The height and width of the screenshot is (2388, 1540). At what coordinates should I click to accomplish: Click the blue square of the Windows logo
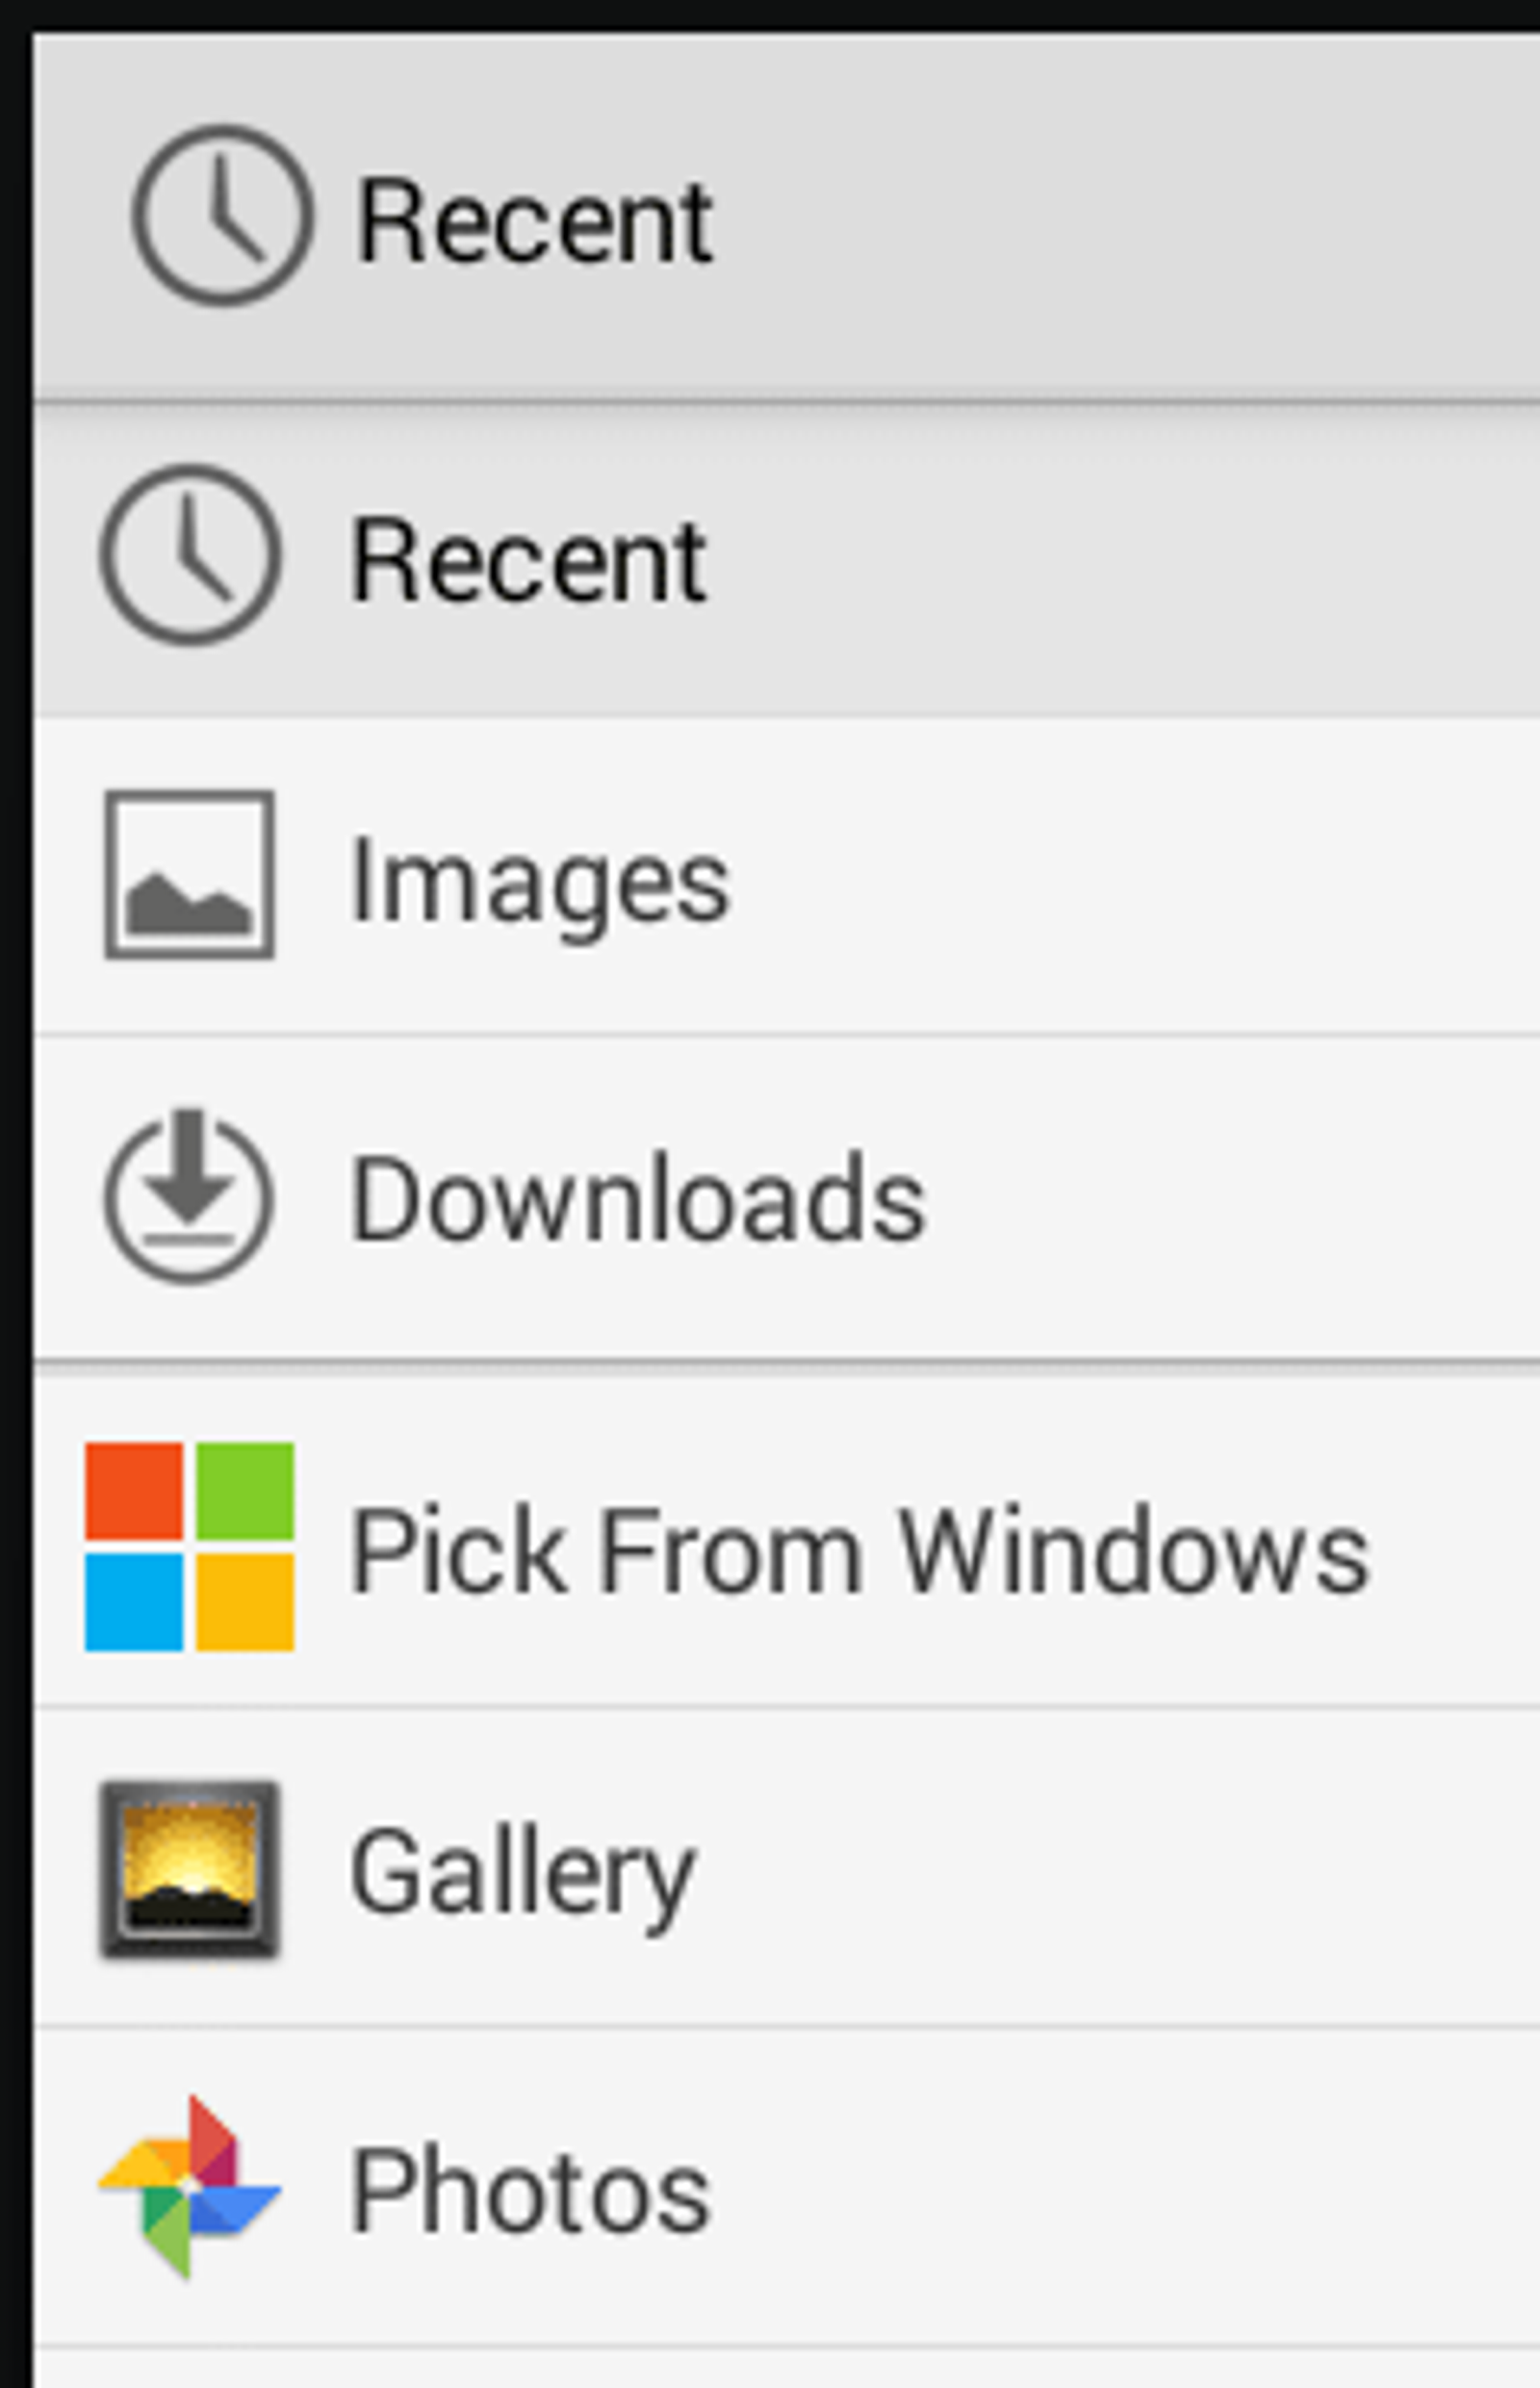(134, 1602)
